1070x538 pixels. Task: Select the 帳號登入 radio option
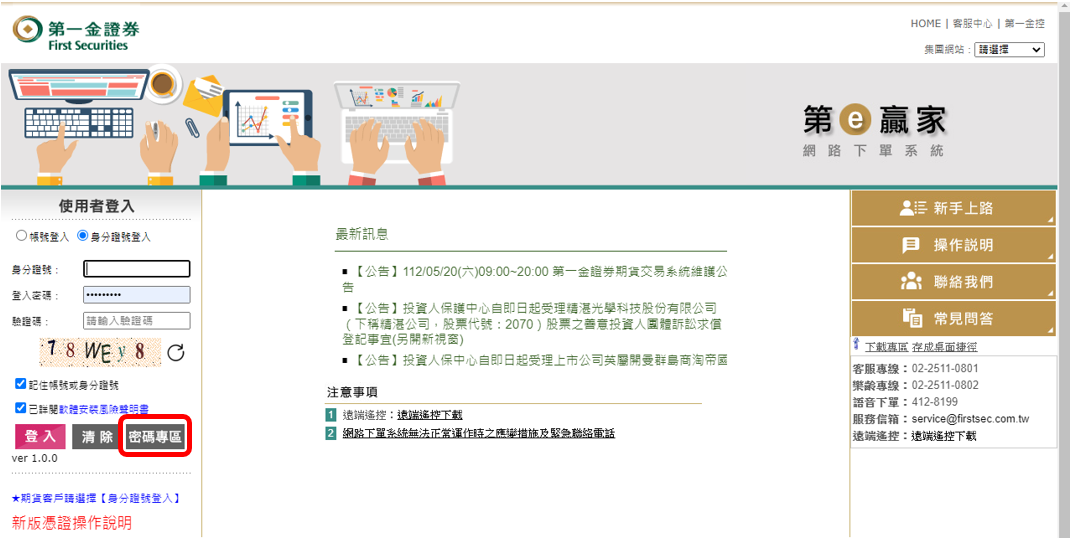[x=22, y=237]
